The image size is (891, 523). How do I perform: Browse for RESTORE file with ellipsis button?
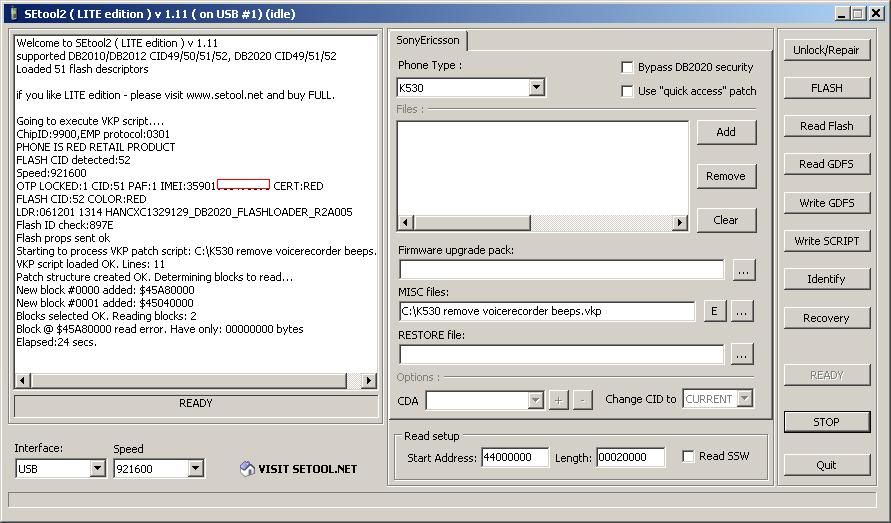[x=742, y=354]
